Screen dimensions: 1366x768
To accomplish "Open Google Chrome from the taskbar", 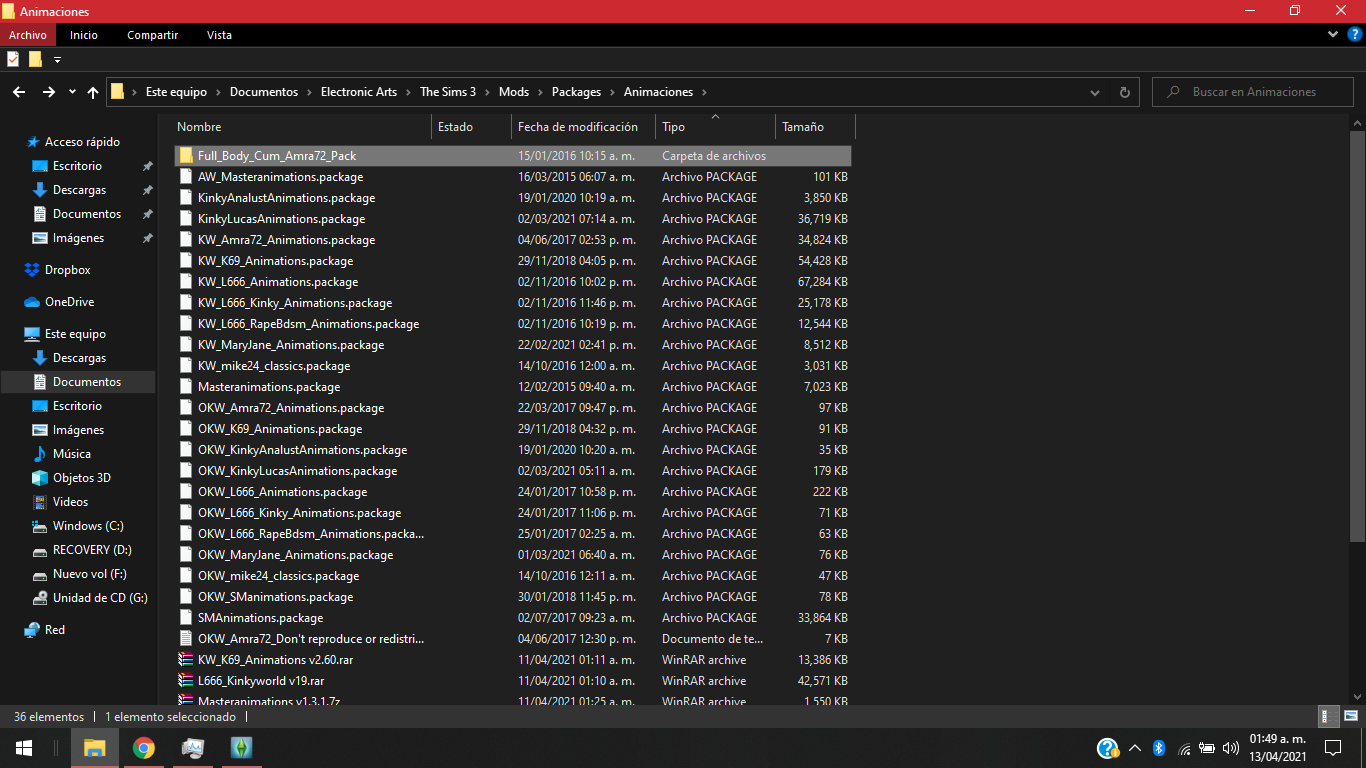I will (144, 748).
